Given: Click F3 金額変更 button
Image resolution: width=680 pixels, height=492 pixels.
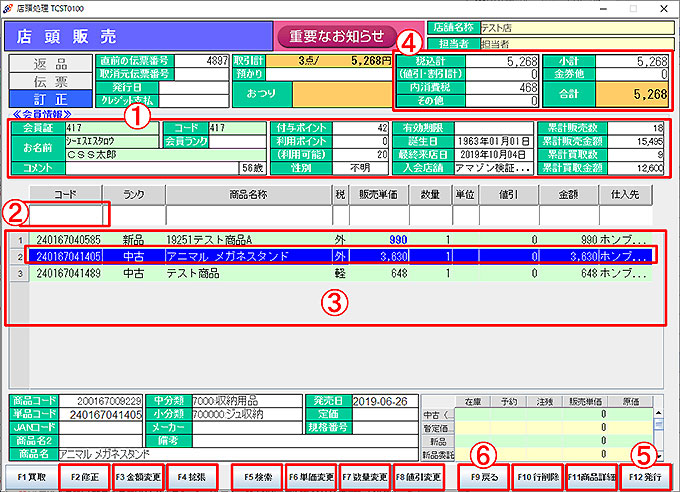Looking at the screenshot, I should point(139,478).
